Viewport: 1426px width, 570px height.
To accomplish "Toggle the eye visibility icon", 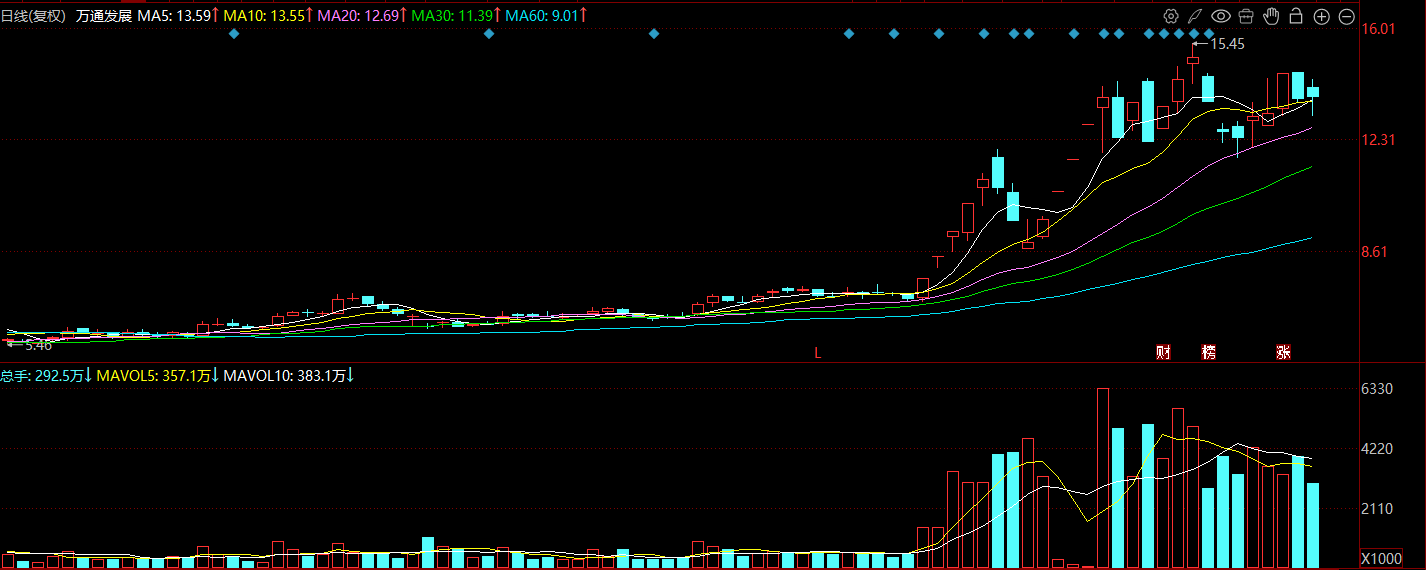I will click(1220, 16).
